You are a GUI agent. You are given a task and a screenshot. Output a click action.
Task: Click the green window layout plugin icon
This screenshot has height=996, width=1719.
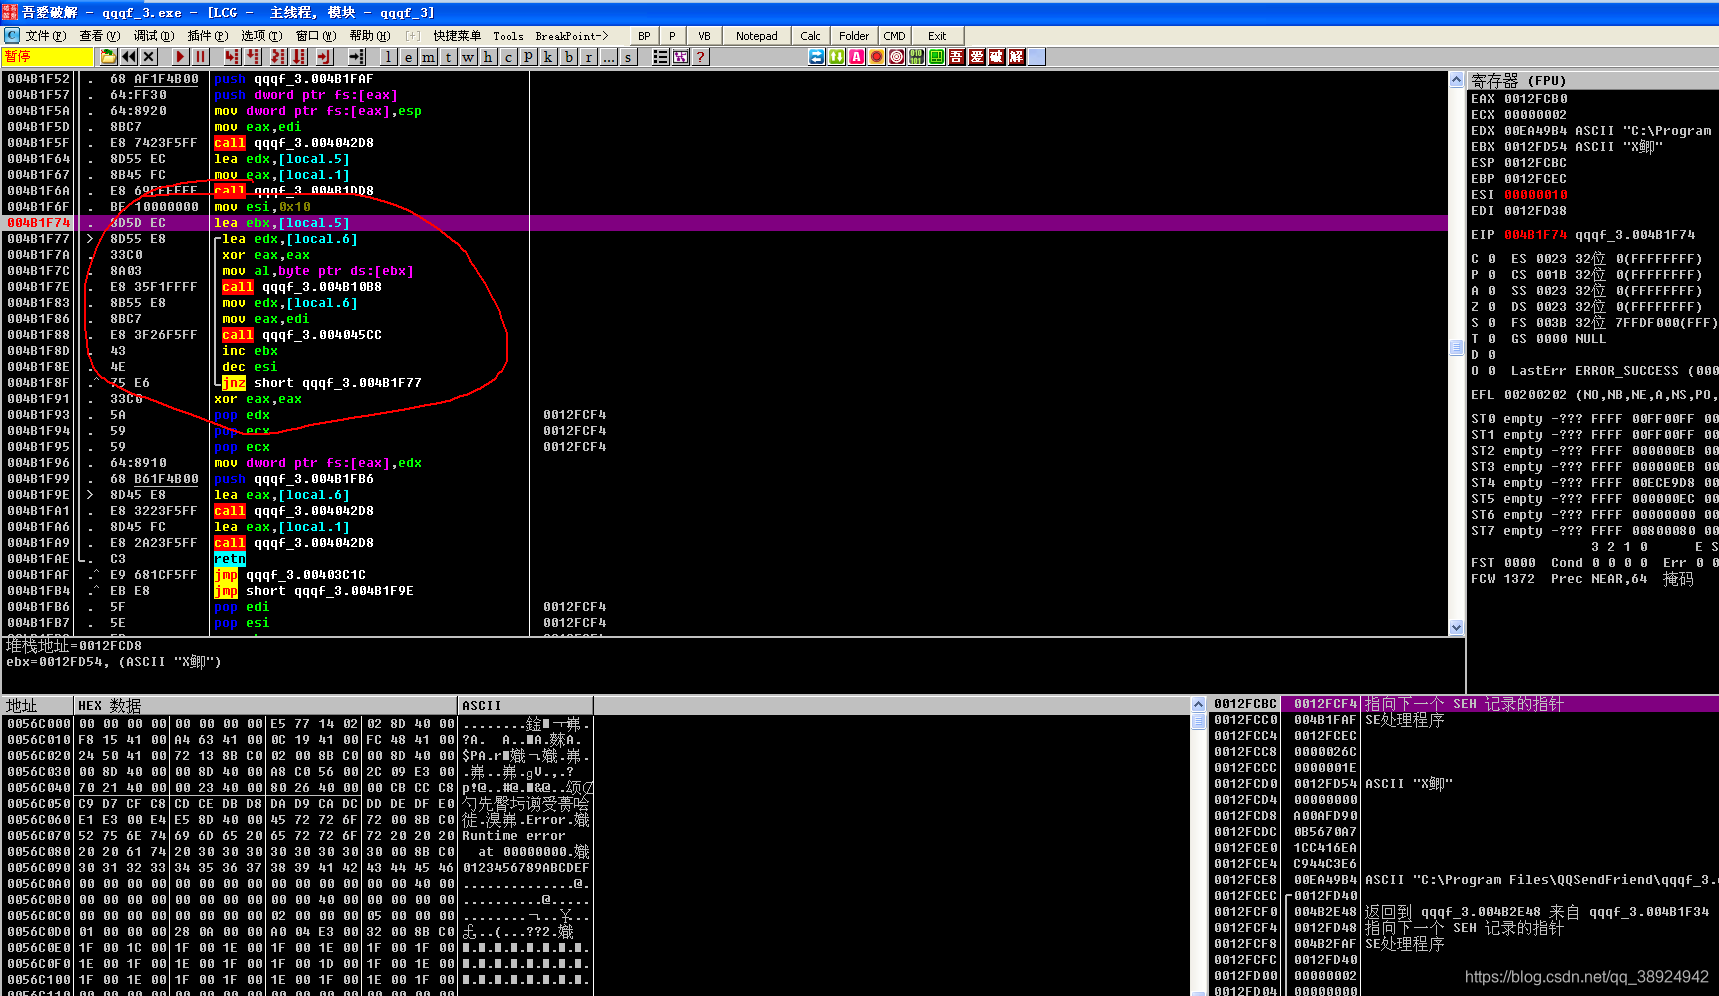tap(937, 57)
